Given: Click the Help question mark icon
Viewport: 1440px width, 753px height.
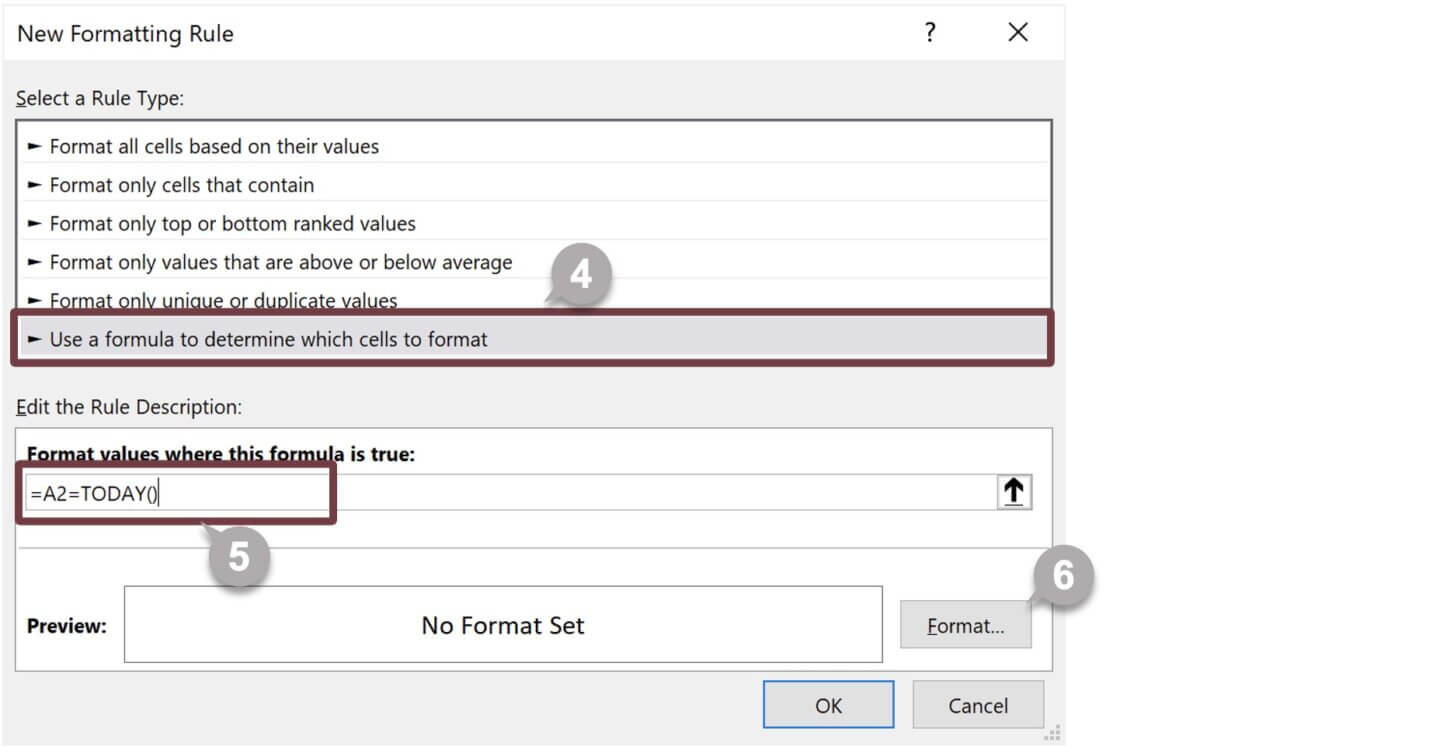Looking at the screenshot, I should point(930,32).
